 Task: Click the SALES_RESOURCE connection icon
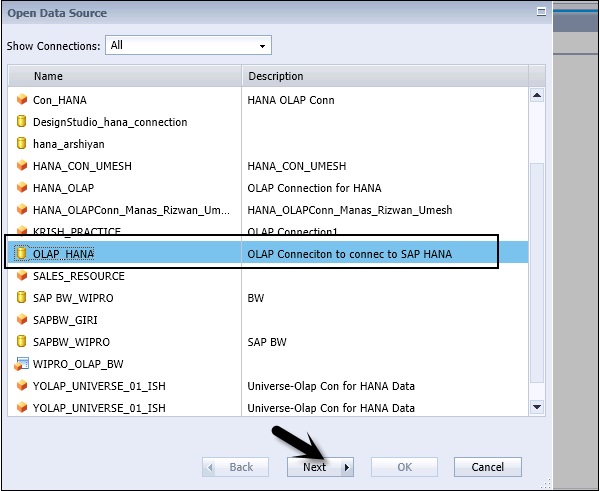click(22, 276)
